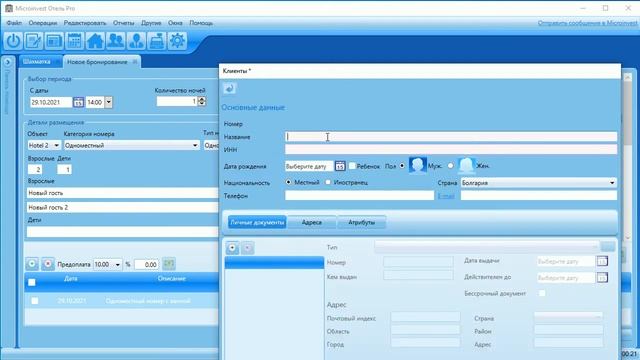Click the button beside Тип dropdown
Image resolution: width=640 pixels, height=360 pixels.
(x=608, y=247)
